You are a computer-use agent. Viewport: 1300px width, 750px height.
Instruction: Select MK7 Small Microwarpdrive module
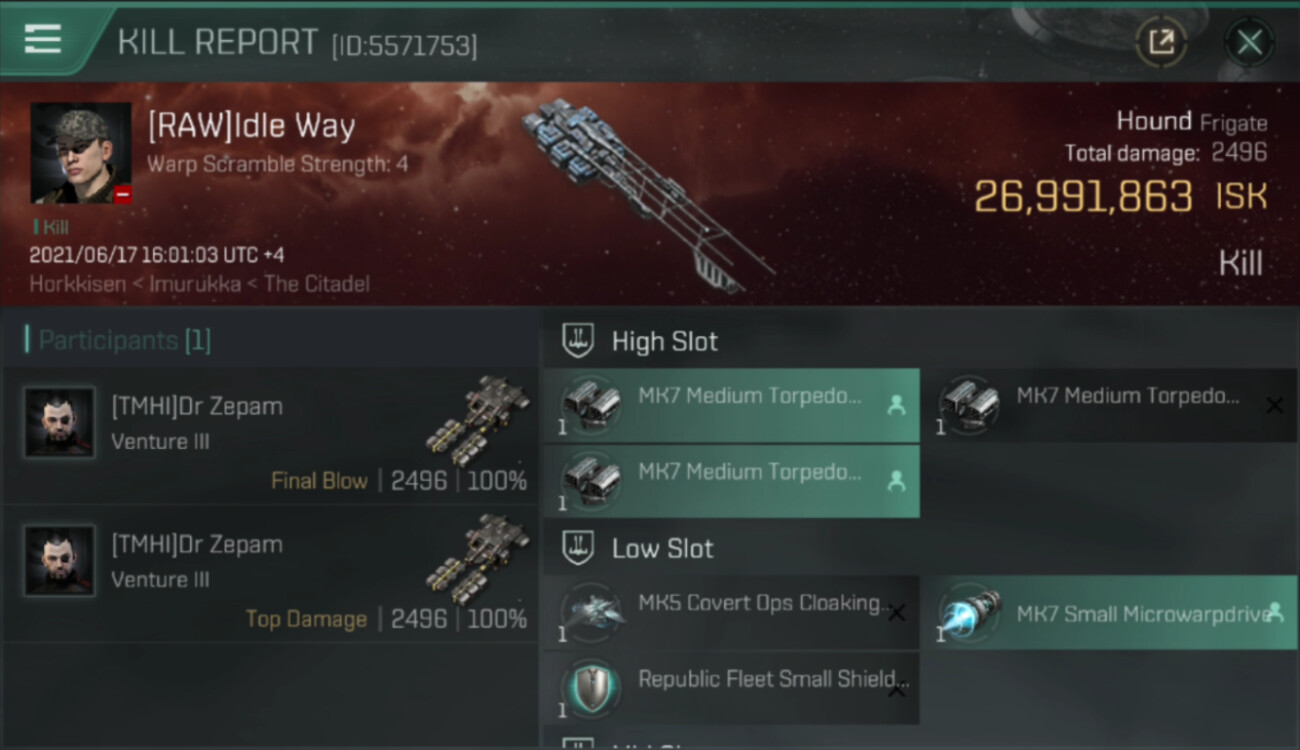[1109, 612]
